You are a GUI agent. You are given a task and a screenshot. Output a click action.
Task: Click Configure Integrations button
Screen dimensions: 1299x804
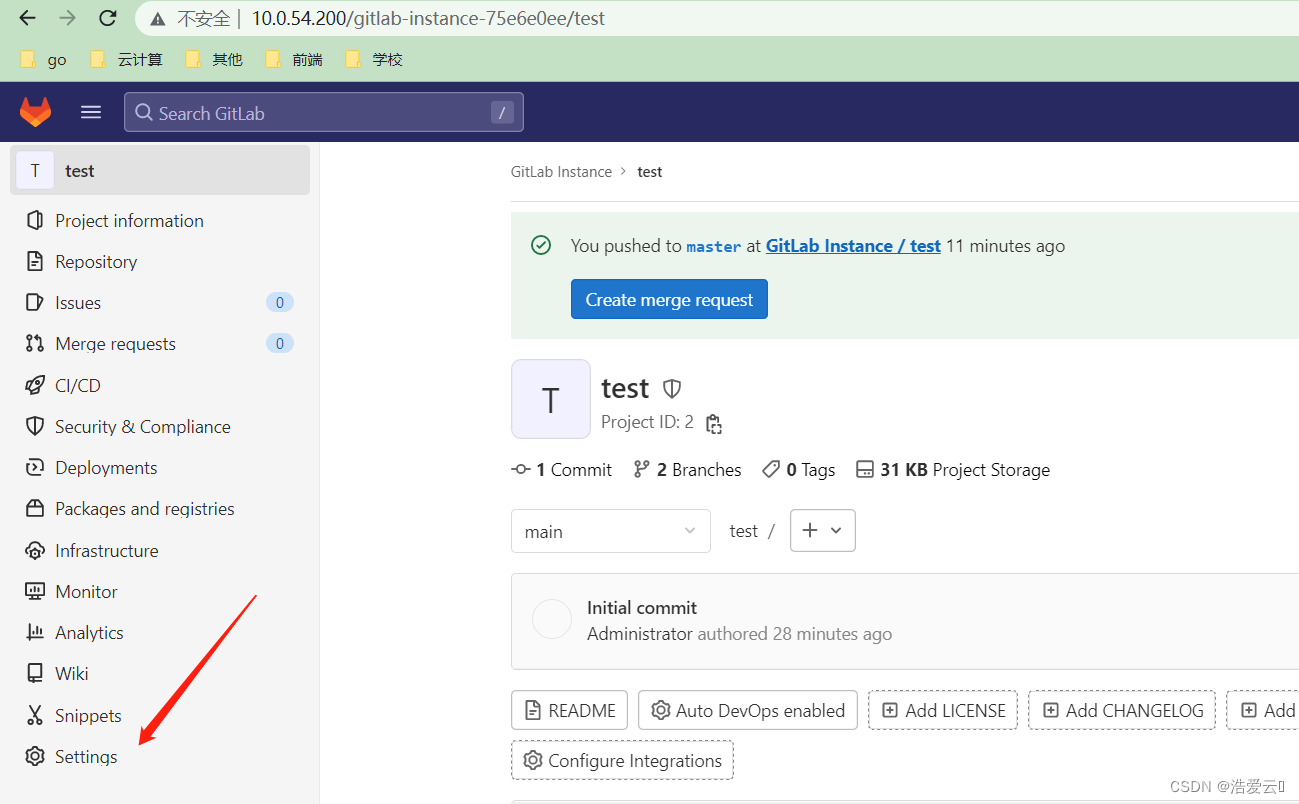click(622, 760)
